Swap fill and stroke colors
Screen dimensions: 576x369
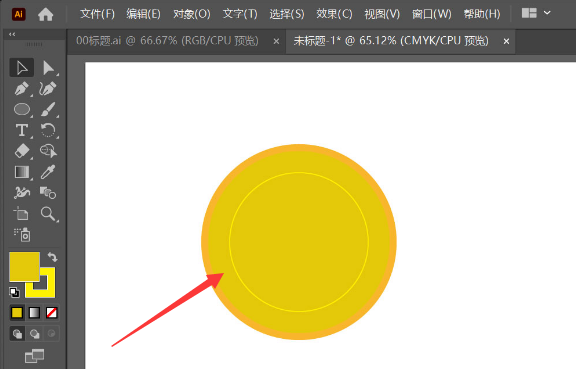coord(53,257)
